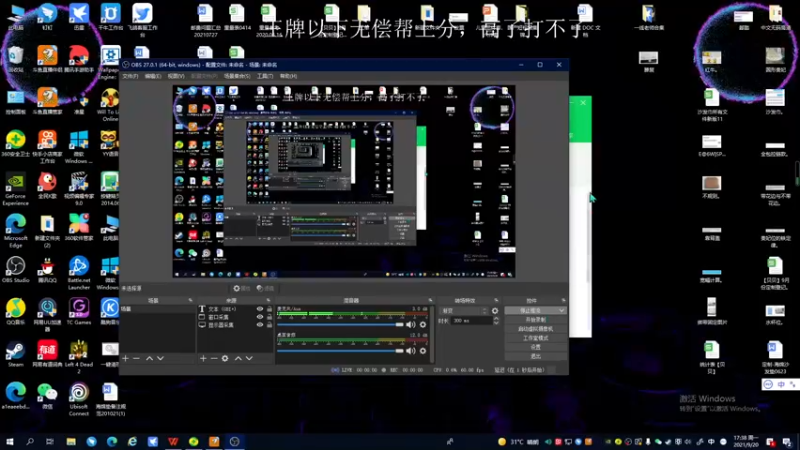This screenshot has height=450, width=800.
Task: Move the selected source up
Action: (x=238, y=359)
